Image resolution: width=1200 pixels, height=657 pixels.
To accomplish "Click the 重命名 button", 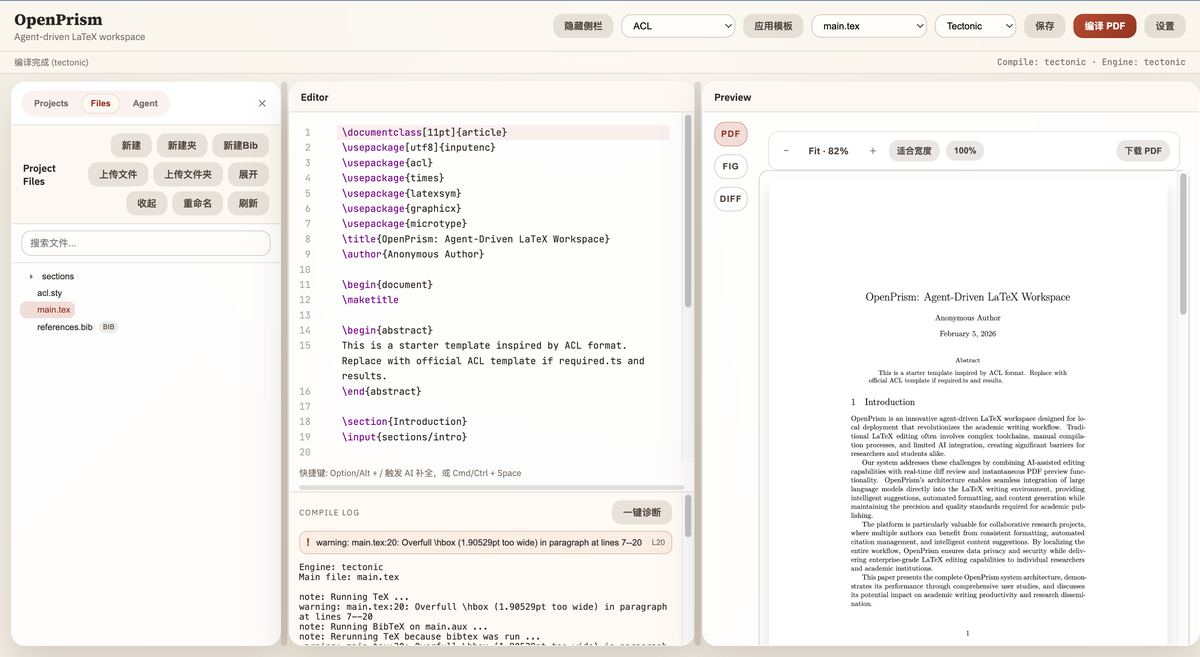I will tap(197, 203).
